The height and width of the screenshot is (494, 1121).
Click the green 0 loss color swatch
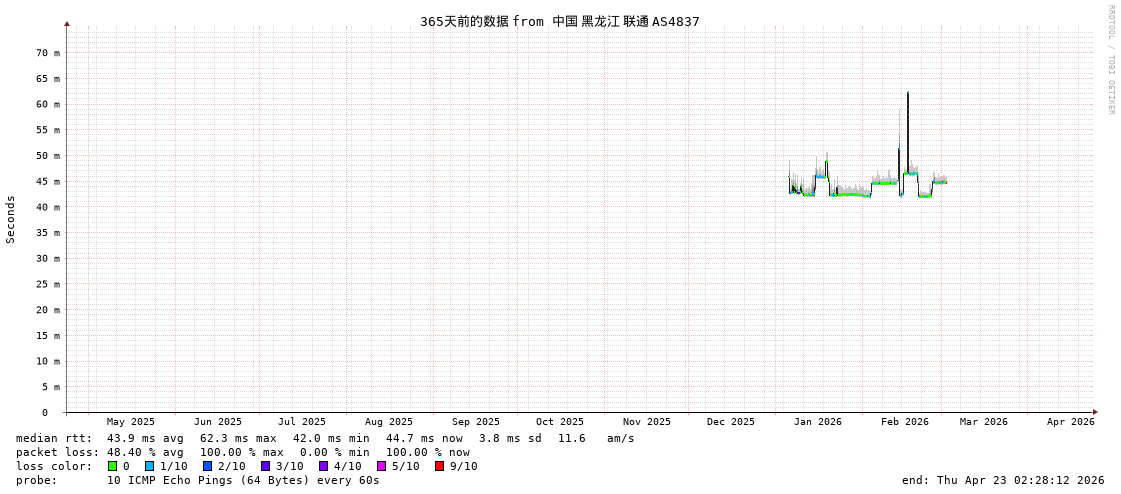pyautogui.click(x=113, y=466)
